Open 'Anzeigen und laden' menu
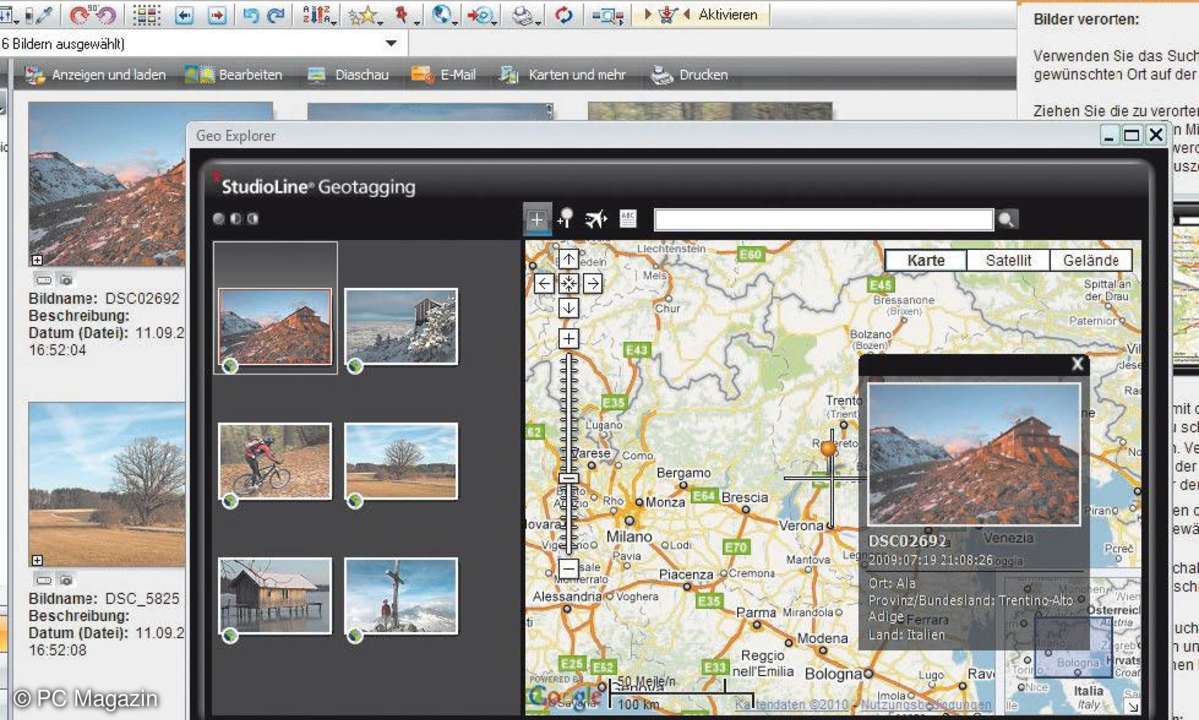 (95, 75)
